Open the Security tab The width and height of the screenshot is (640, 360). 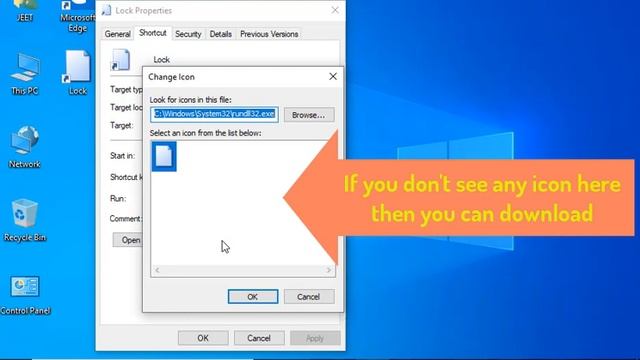188,34
